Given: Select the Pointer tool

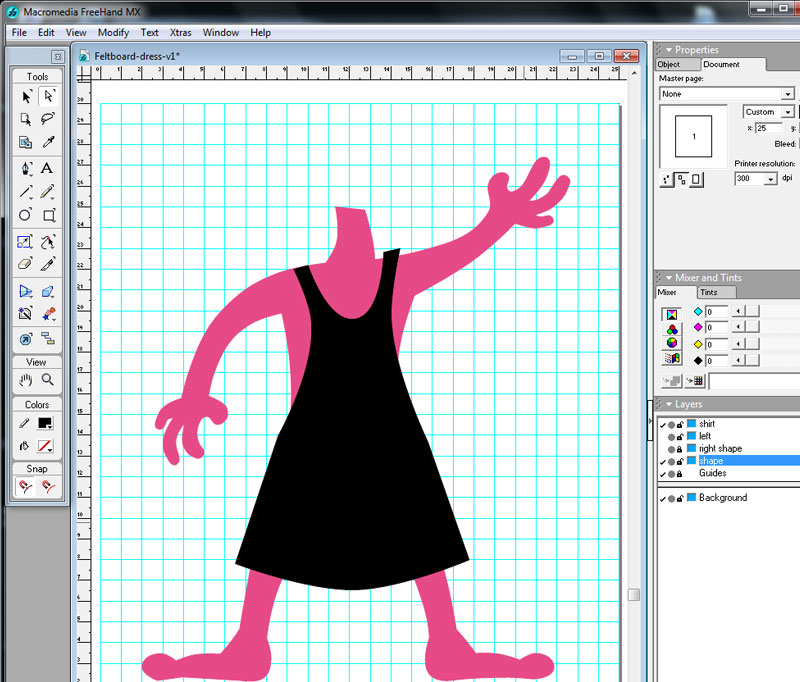Looking at the screenshot, I should (26, 95).
